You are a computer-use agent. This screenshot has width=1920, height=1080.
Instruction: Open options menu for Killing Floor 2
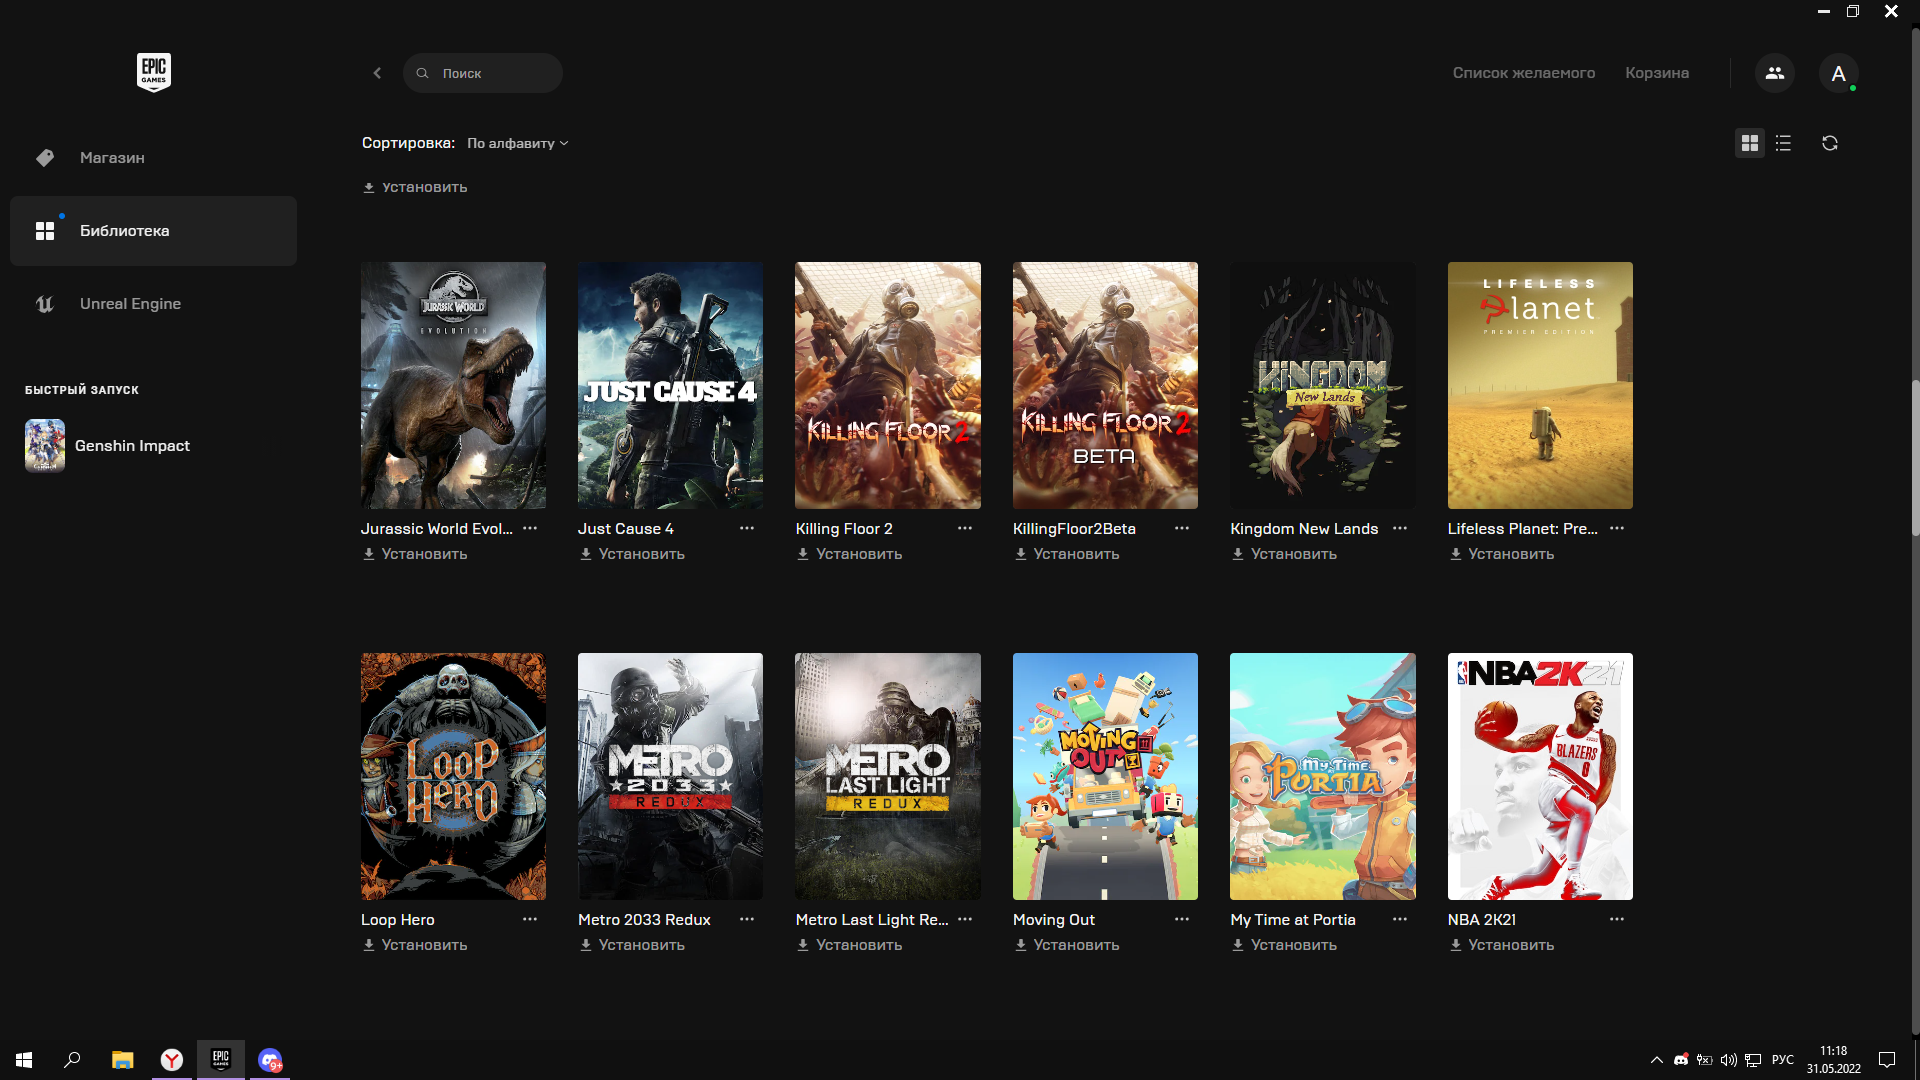click(x=965, y=528)
